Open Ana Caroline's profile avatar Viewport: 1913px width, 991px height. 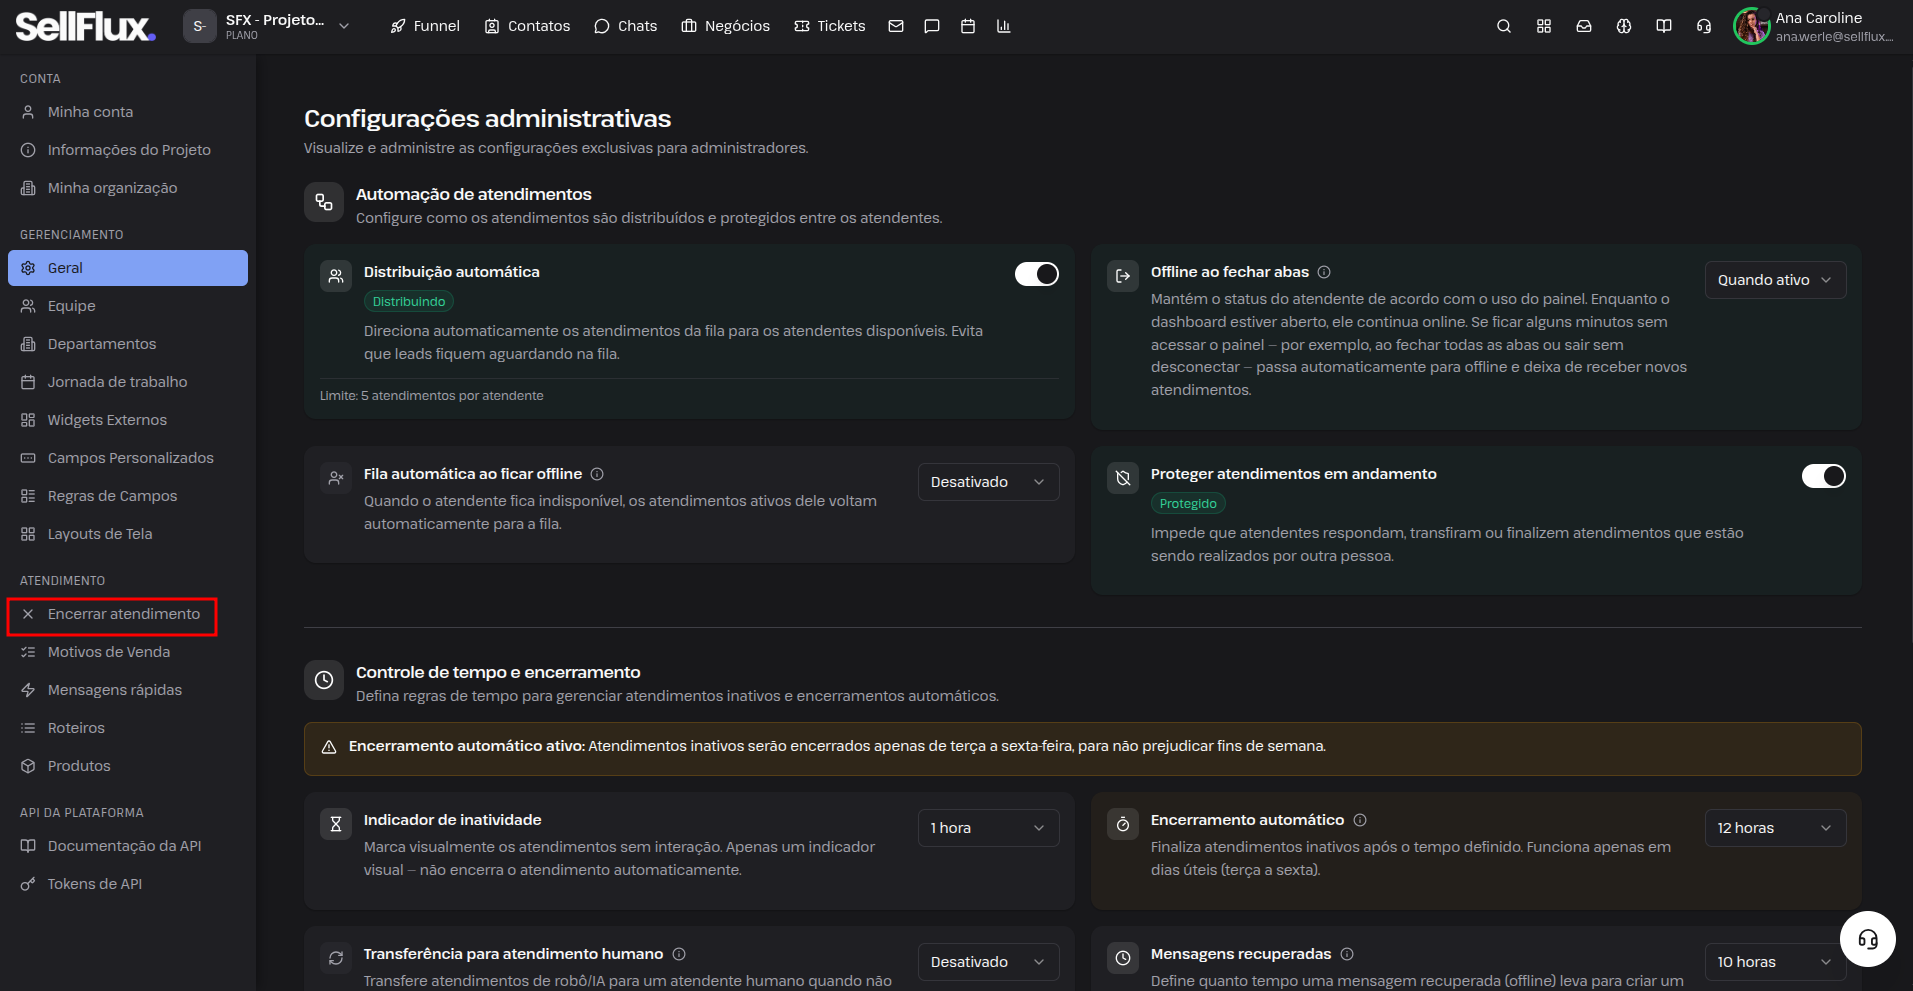coord(1752,26)
